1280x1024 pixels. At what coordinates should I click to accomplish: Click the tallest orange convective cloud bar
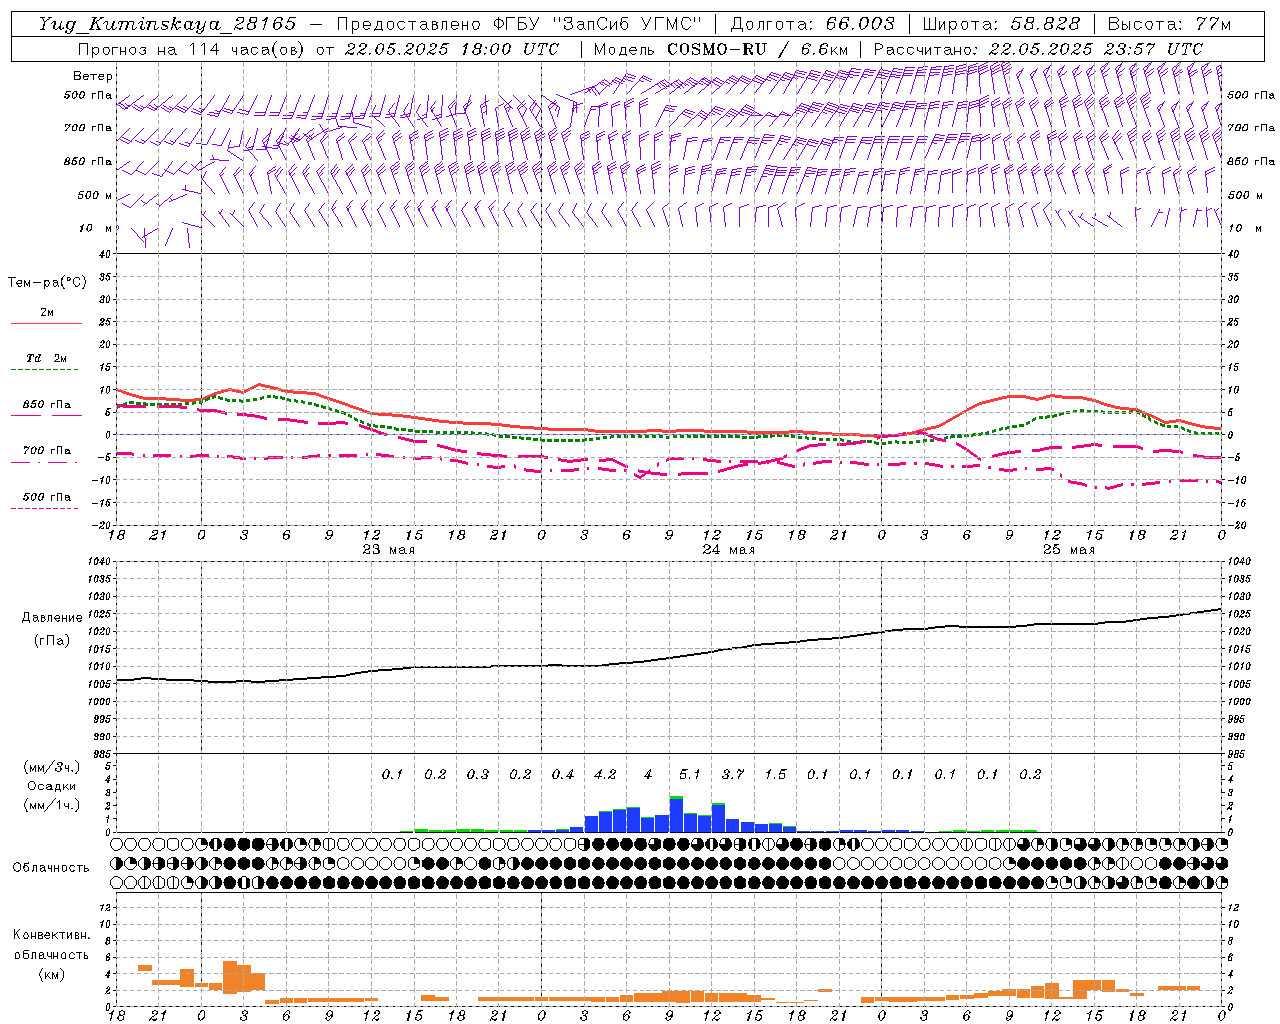point(230,977)
